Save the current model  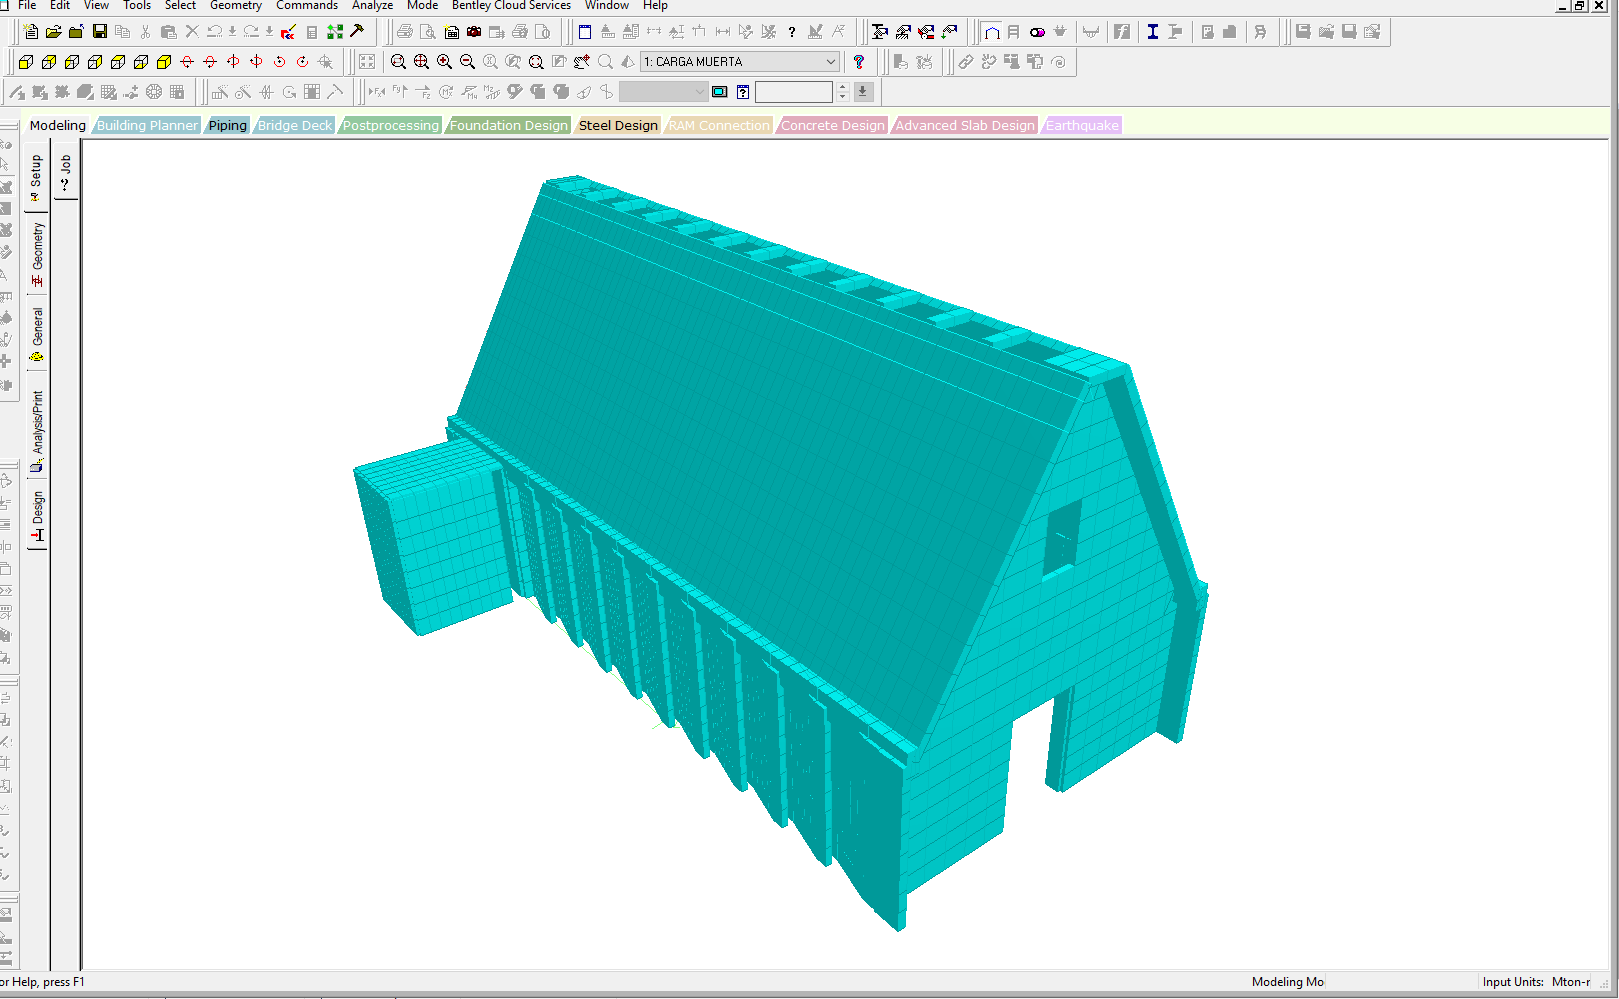(x=100, y=32)
